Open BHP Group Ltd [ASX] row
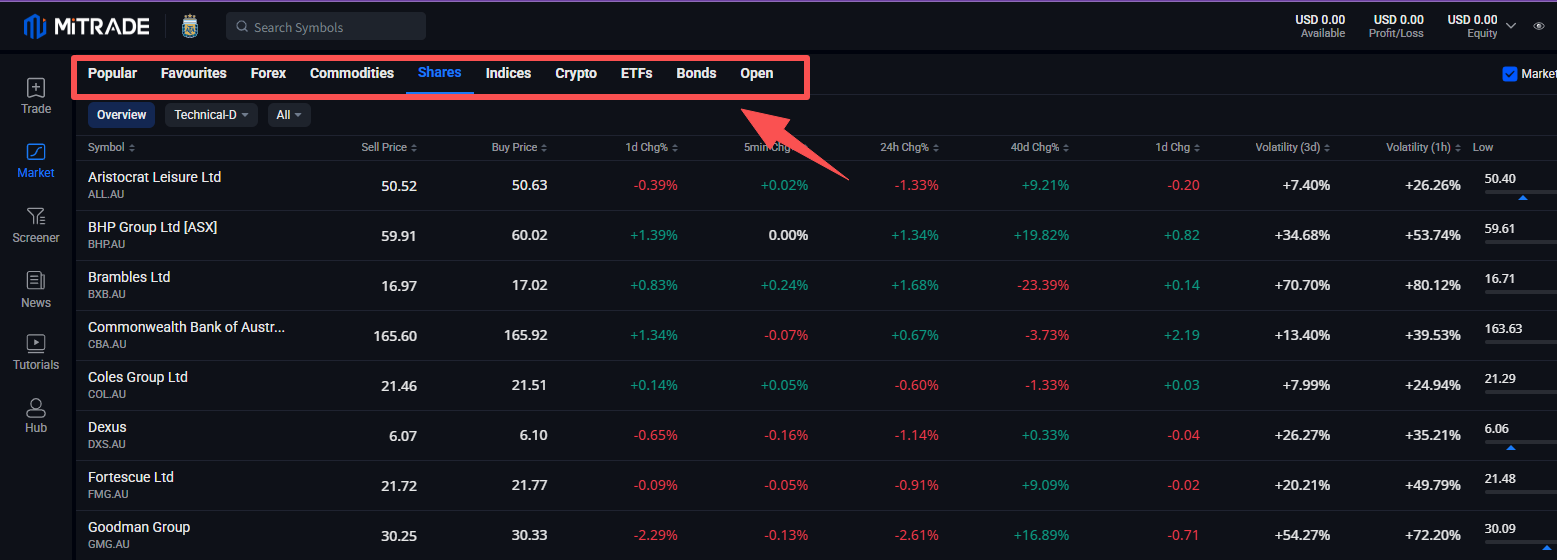 pos(816,235)
